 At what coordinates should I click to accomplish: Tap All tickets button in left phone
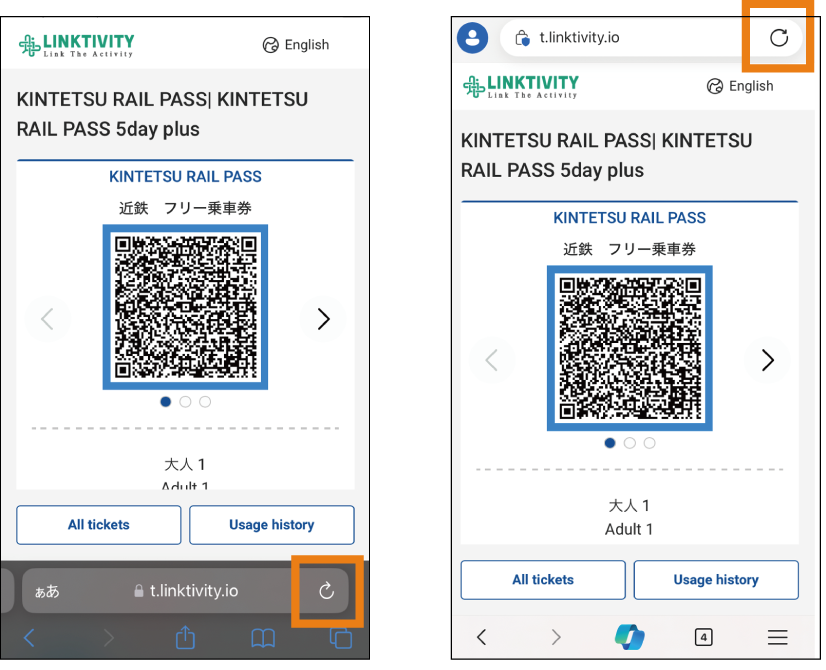[99, 525]
